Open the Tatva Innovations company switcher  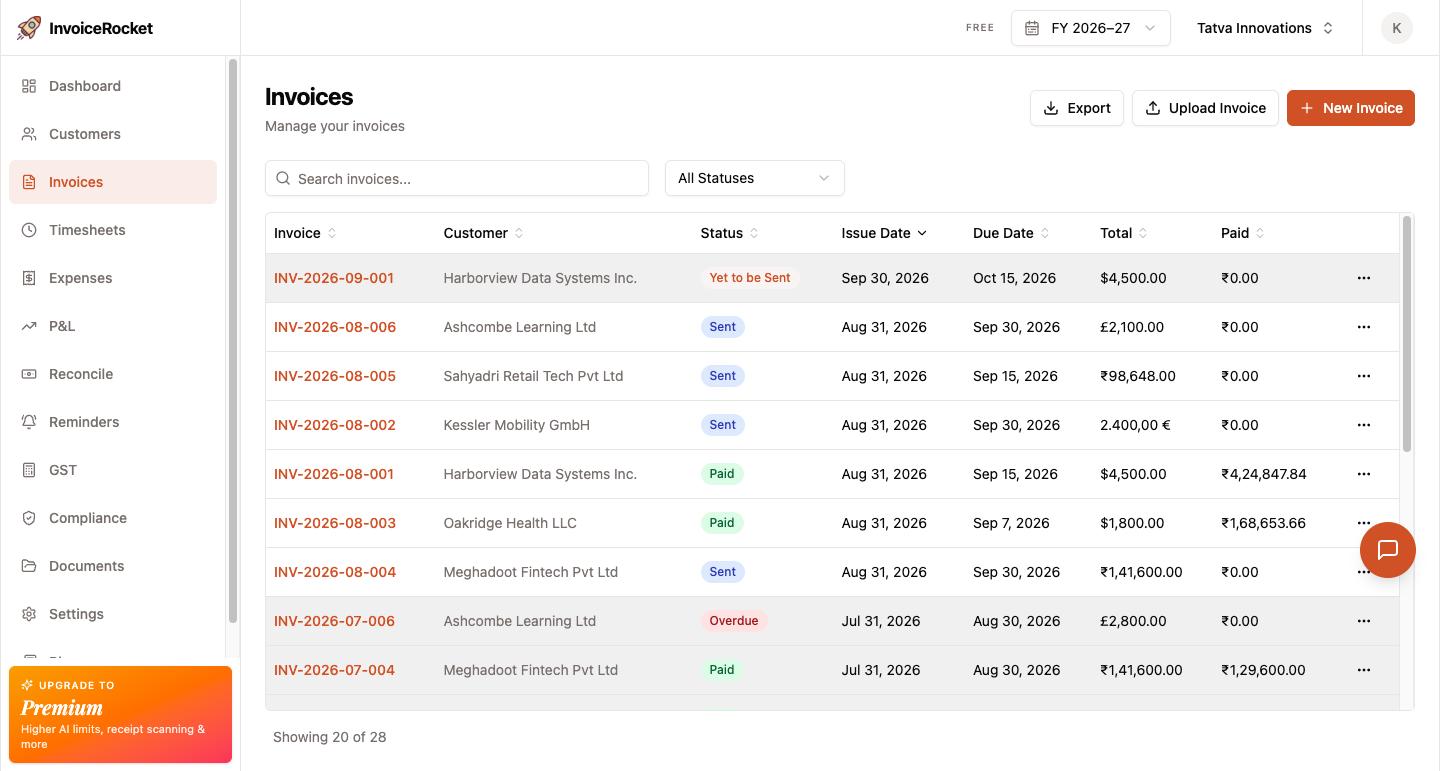(x=1266, y=28)
